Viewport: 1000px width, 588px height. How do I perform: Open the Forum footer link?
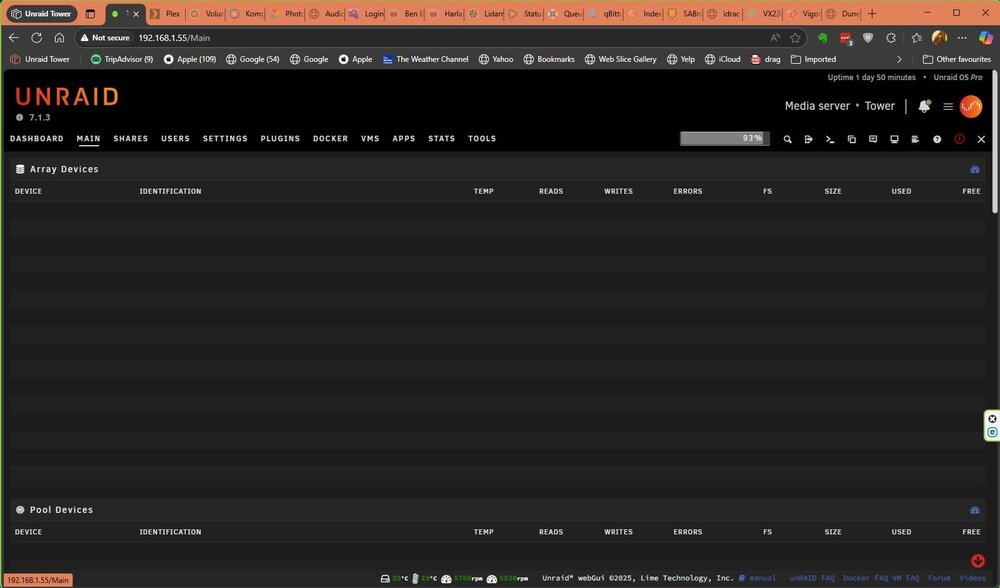(x=939, y=578)
